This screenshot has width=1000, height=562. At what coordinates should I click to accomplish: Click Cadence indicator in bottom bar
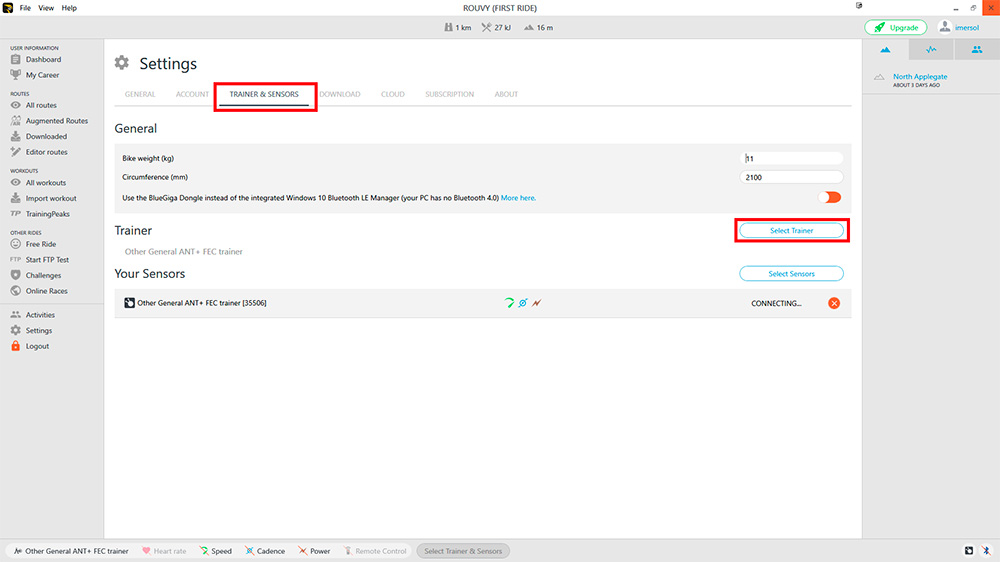[265, 551]
